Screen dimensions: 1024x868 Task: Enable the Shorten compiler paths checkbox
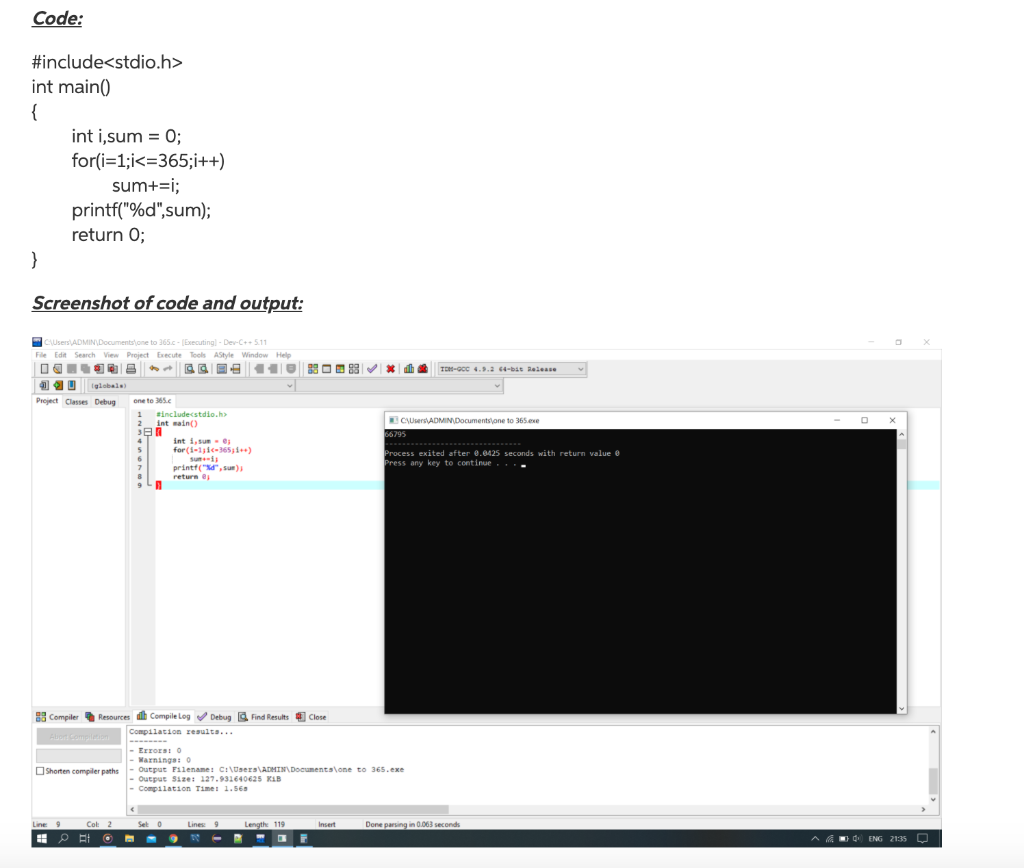[x=38, y=771]
